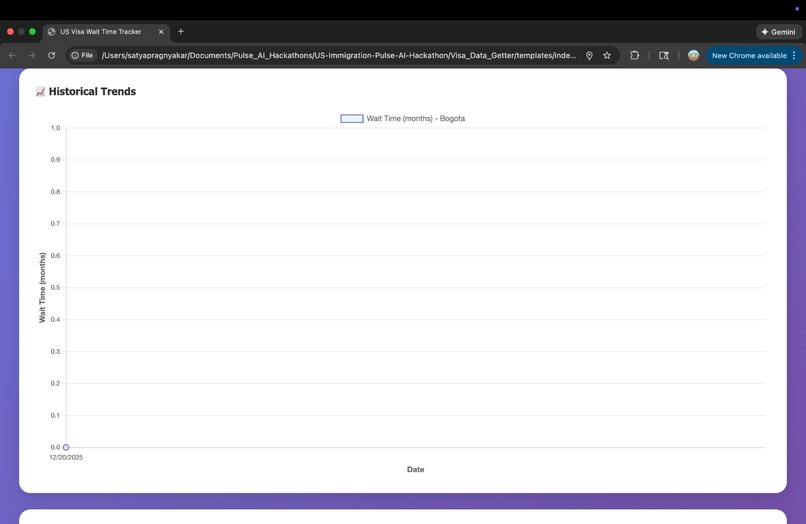Screen dimensions: 806x524
Task: Click the Wait Time (months) y-axis title
Action: click(x=42, y=287)
